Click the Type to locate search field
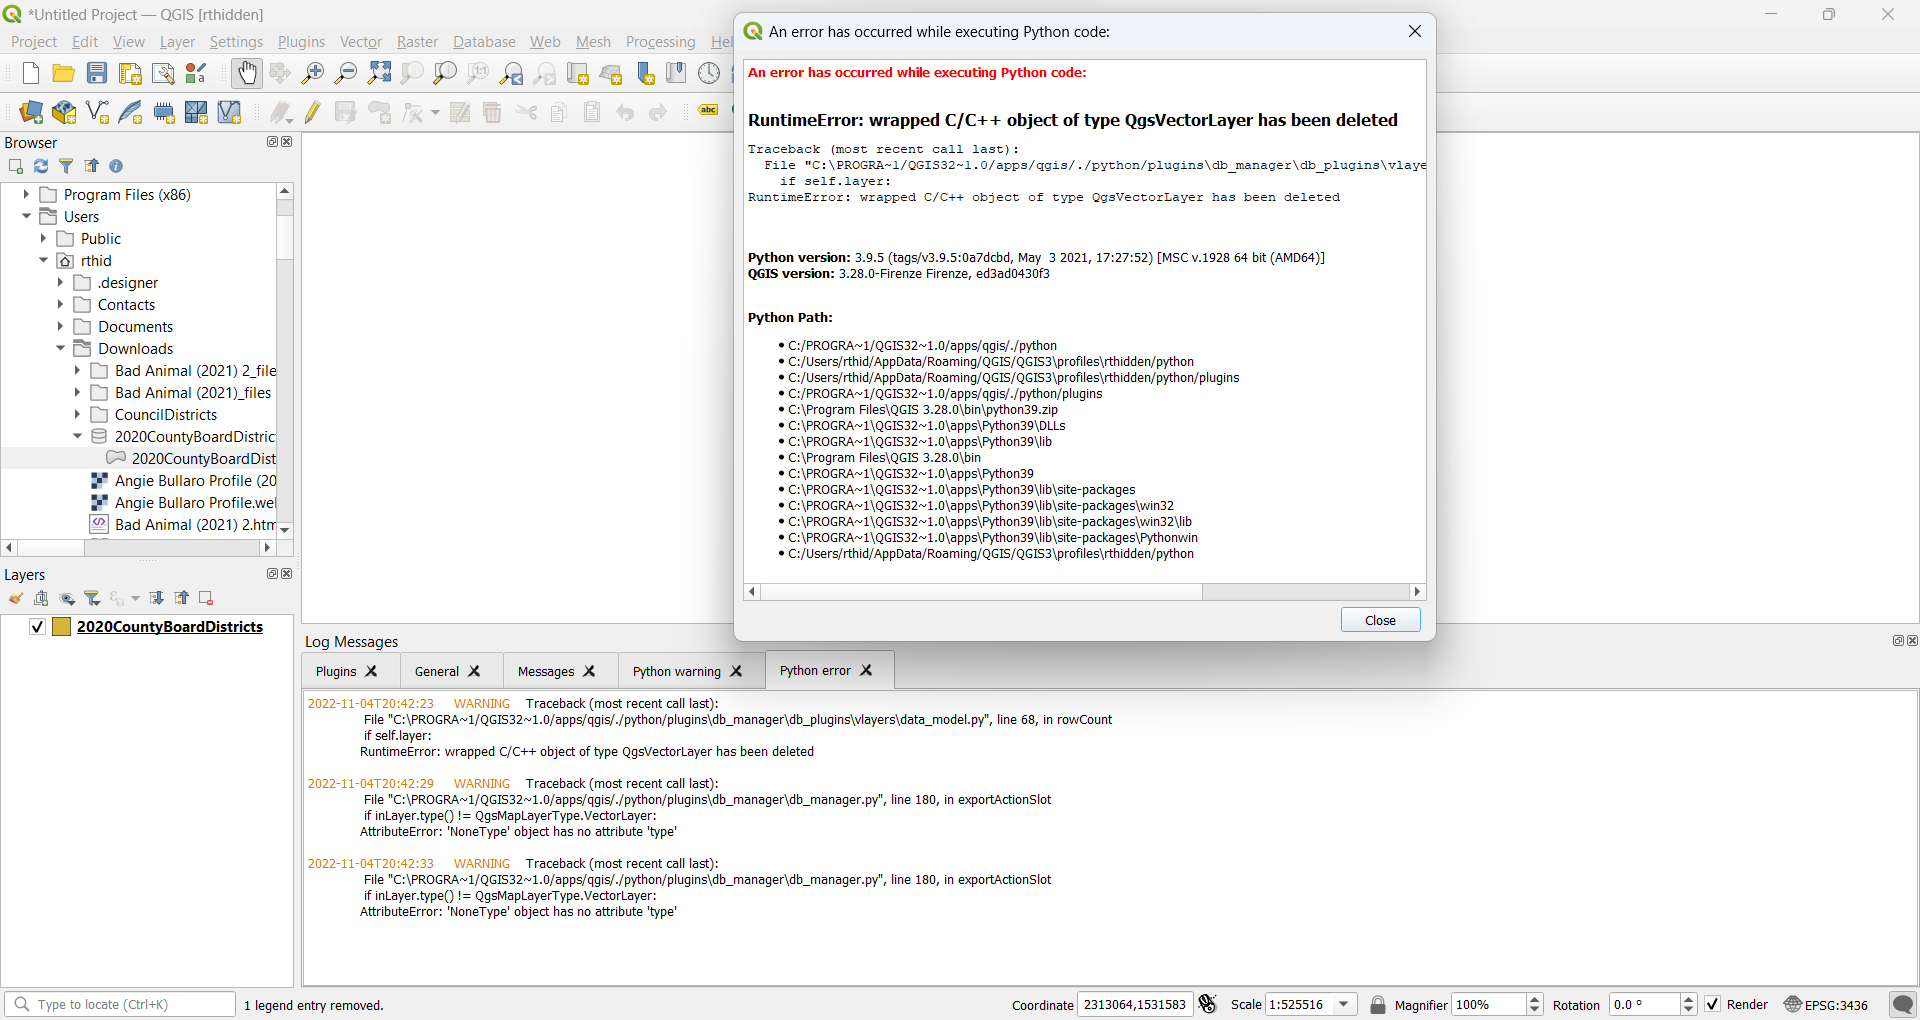This screenshot has width=1920, height=1020. pos(120,1004)
